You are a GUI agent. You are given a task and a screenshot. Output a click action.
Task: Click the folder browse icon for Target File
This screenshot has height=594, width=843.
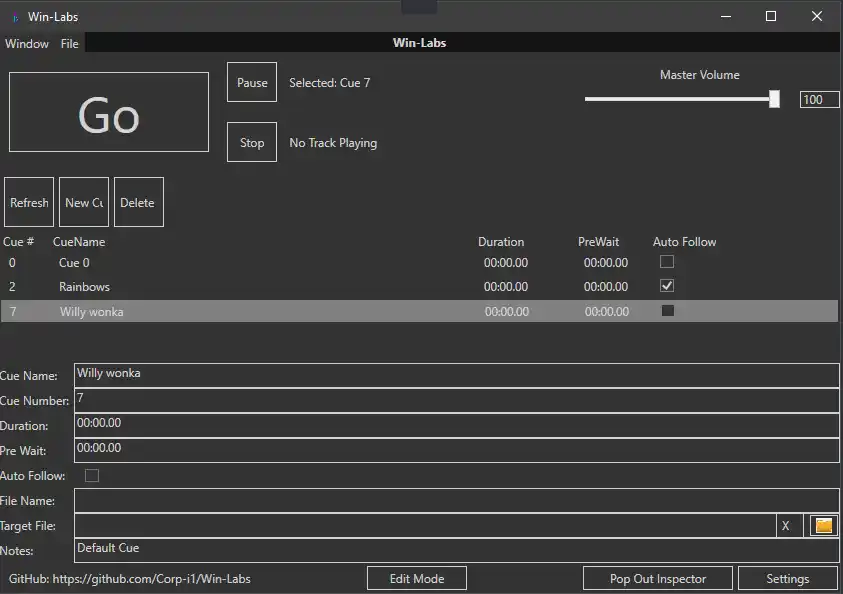tap(823, 526)
